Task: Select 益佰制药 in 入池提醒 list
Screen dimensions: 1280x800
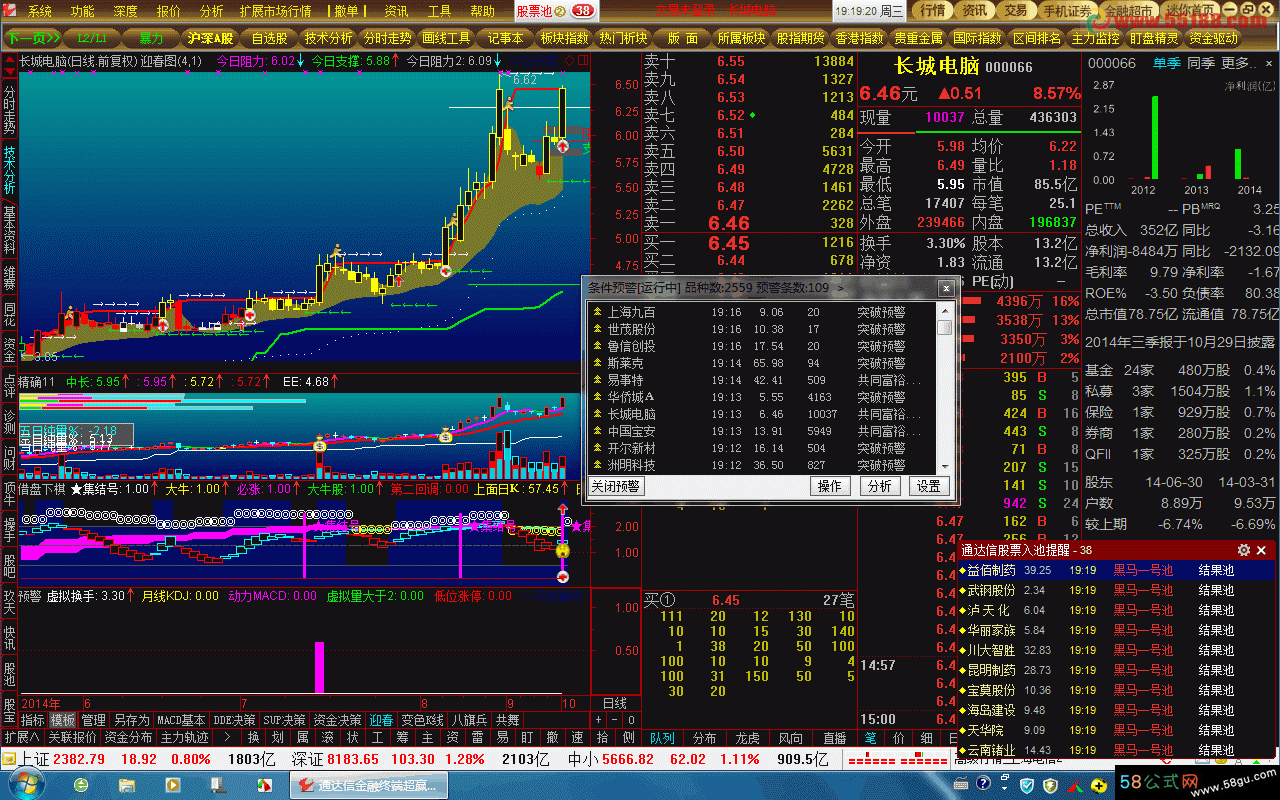Action: (x=1115, y=570)
